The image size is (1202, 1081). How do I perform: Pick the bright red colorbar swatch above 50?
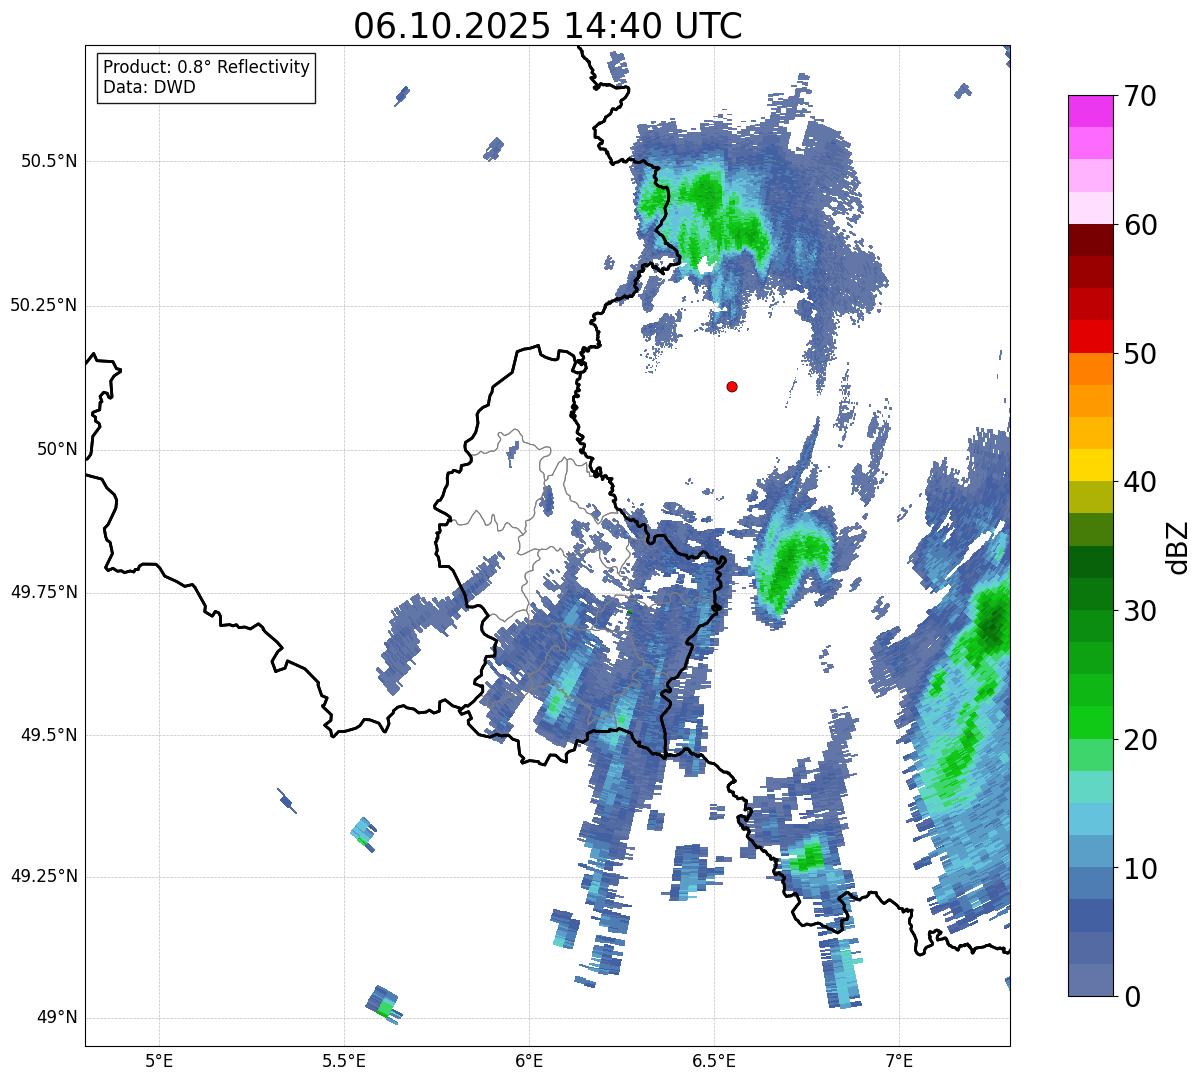click(x=1090, y=337)
